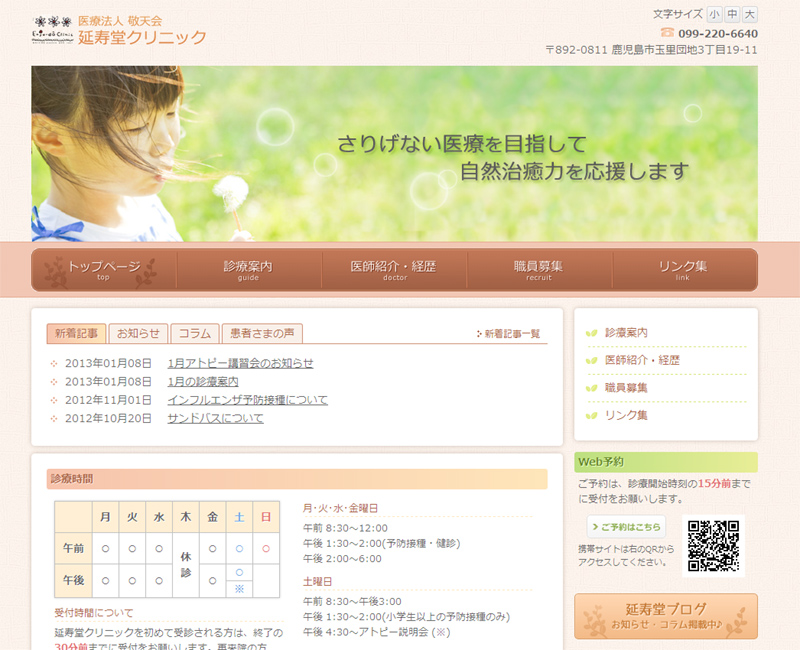Image resolution: width=800 pixels, height=650 pixels.
Task: Switch to the コラム tab
Action: click(x=195, y=334)
